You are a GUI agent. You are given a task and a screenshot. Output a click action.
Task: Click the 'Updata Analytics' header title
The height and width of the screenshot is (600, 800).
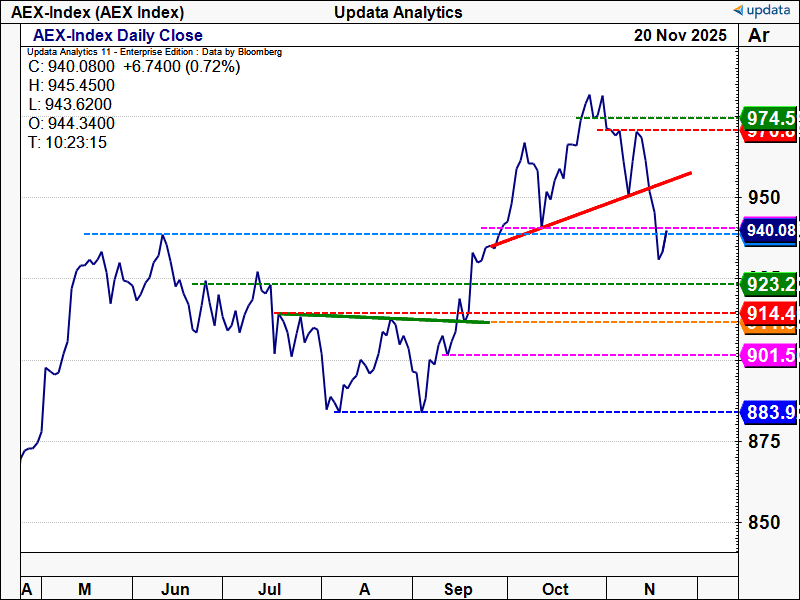[x=400, y=12]
